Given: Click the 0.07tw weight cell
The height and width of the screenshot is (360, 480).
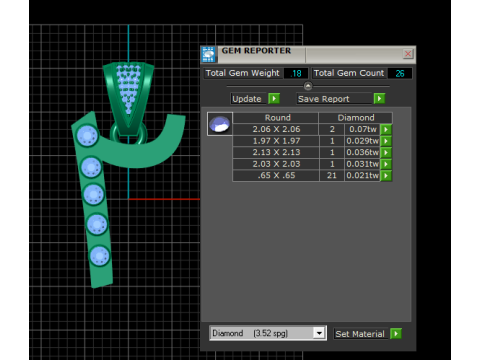Looking at the screenshot, I should 362,129.
